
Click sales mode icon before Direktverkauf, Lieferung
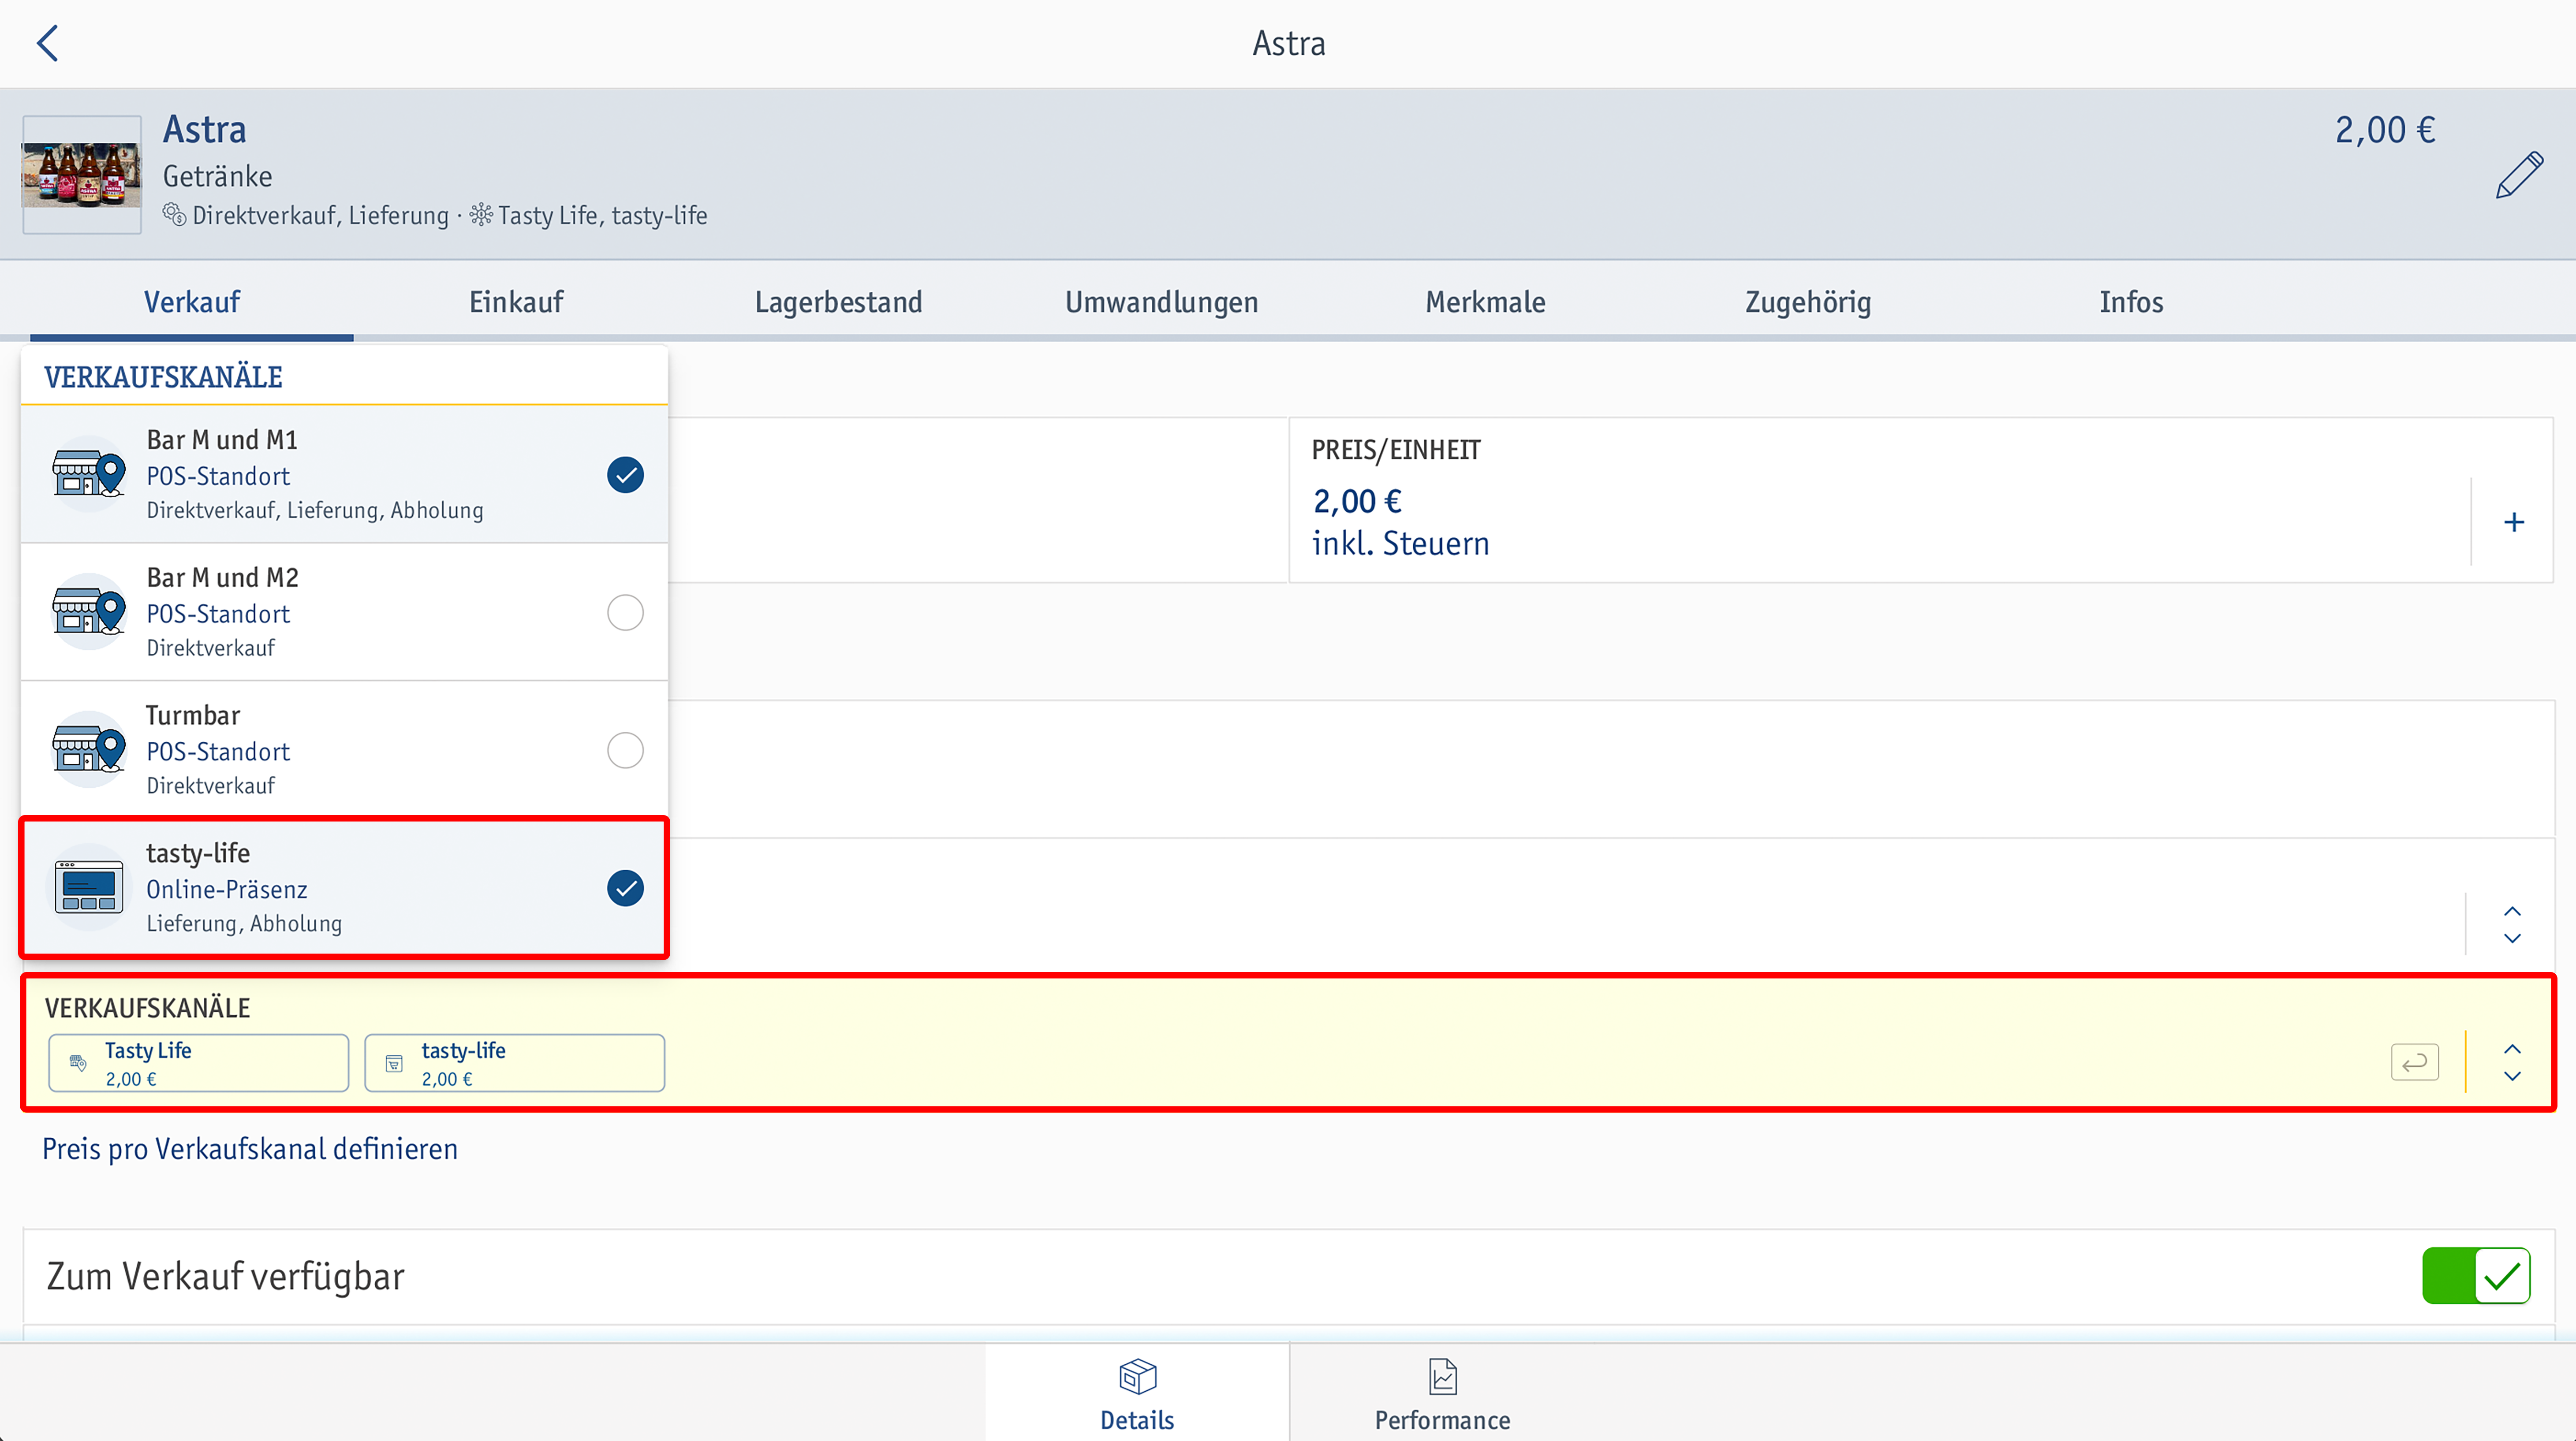tap(175, 215)
